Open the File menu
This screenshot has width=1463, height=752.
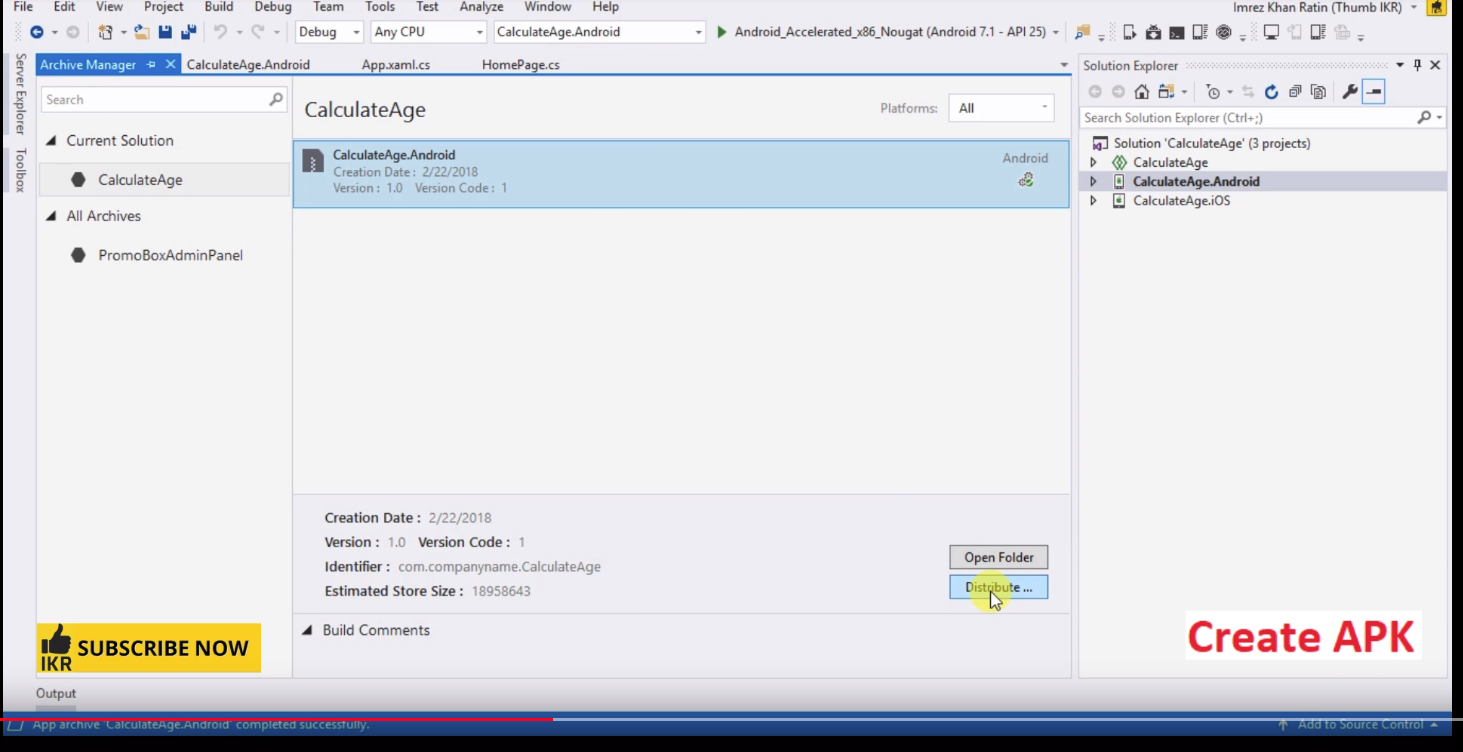click(23, 7)
